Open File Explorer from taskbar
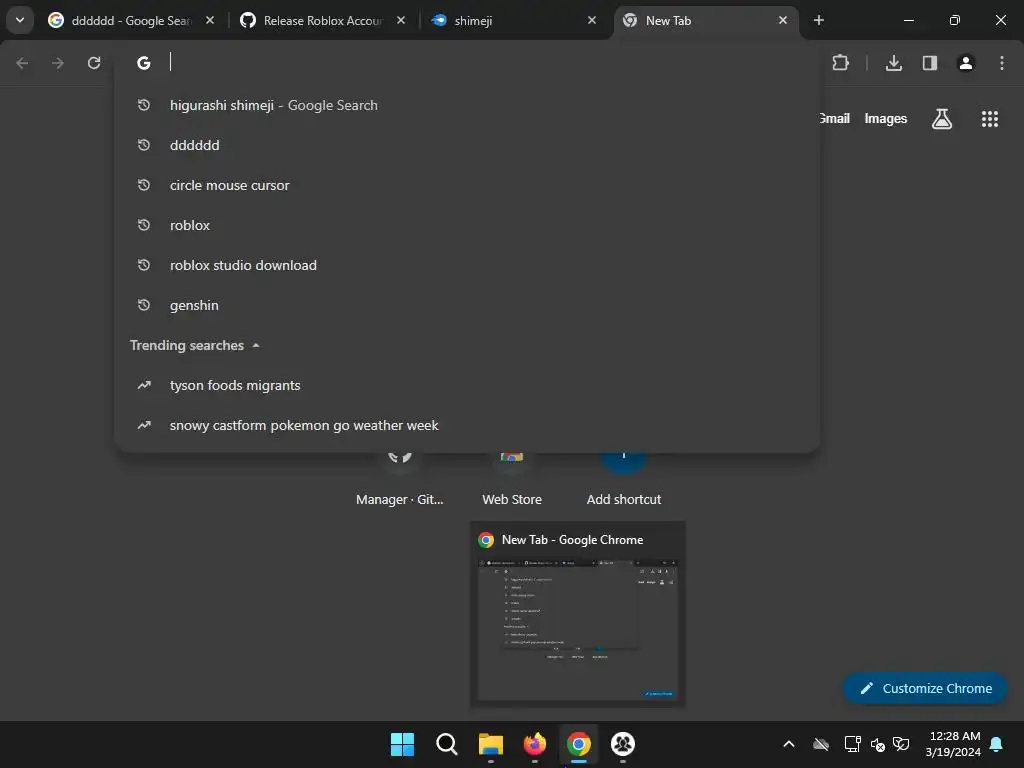Image resolution: width=1024 pixels, height=768 pixels. point(490,744)
